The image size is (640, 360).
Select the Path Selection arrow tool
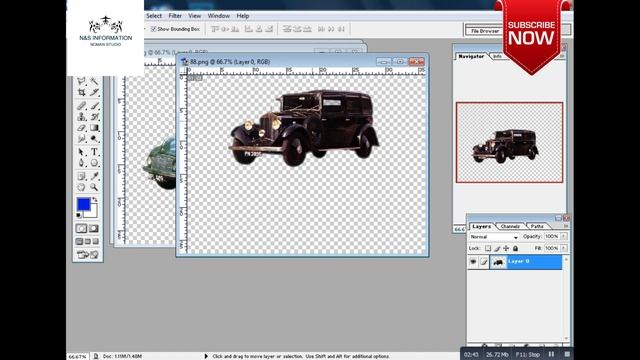(x=81, y=152)
